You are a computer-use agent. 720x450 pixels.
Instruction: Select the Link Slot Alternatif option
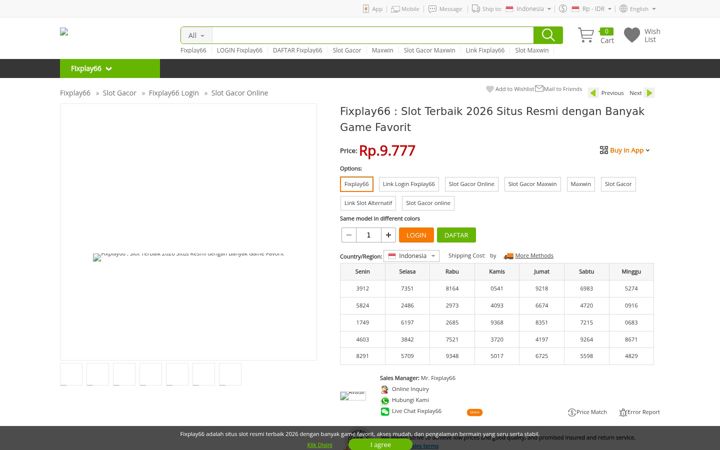point(368,203)
